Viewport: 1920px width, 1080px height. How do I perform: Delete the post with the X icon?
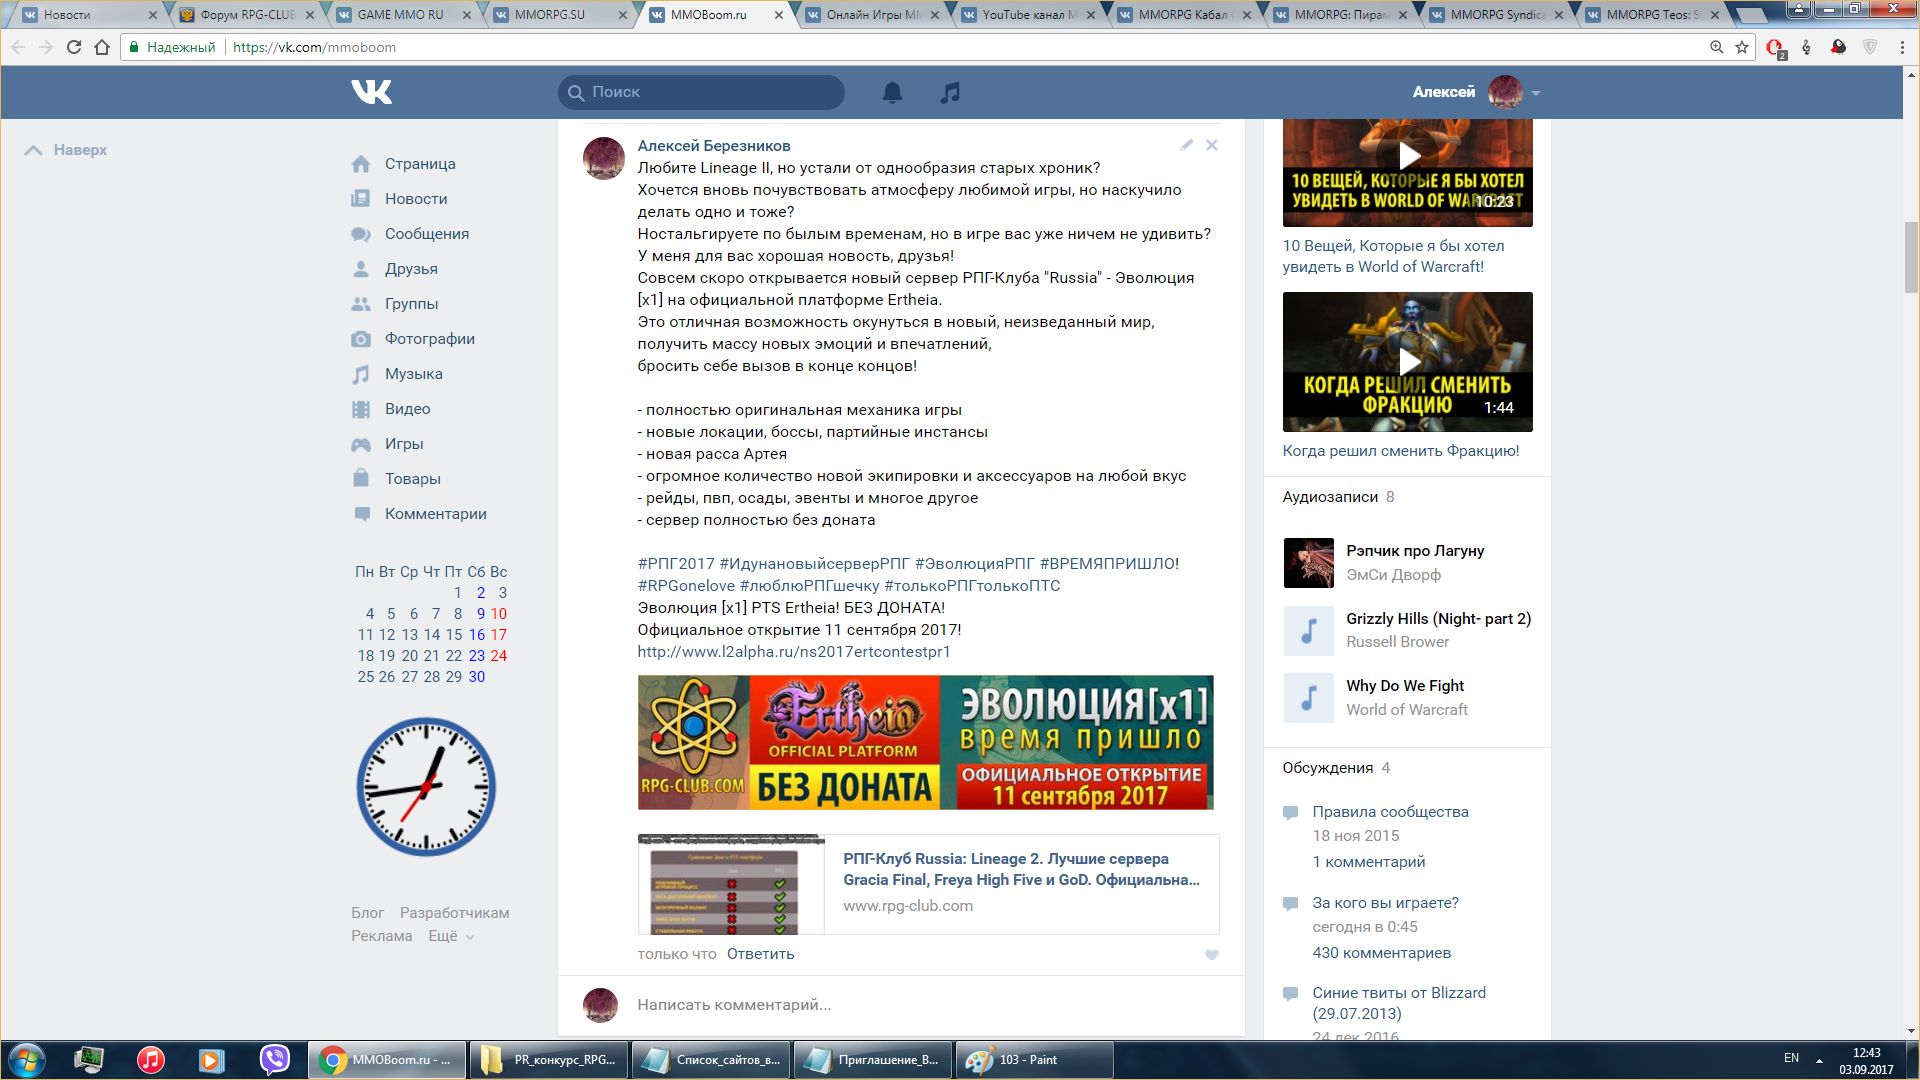click(1212, 145)
